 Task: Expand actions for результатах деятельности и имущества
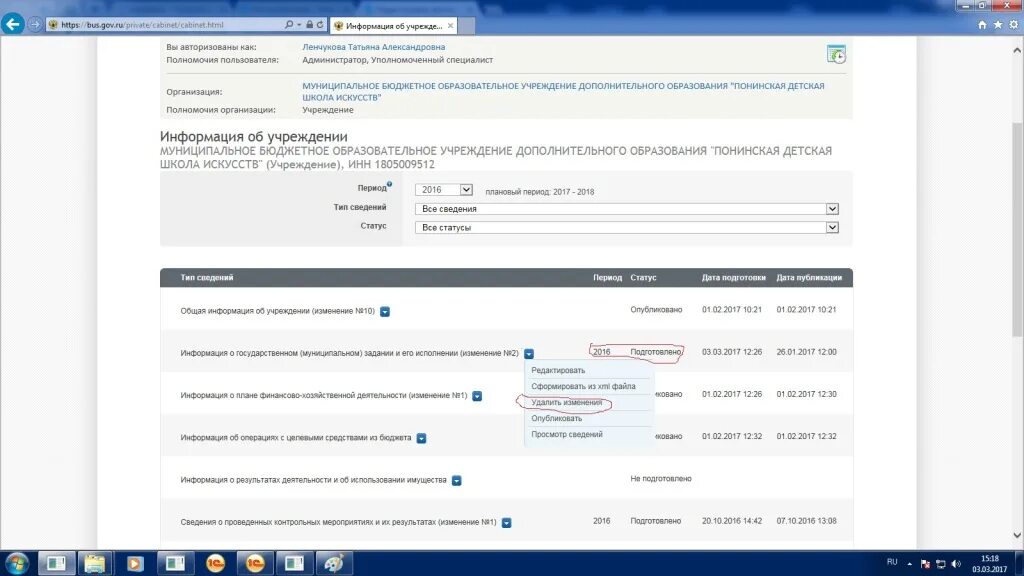click(456, 481)
